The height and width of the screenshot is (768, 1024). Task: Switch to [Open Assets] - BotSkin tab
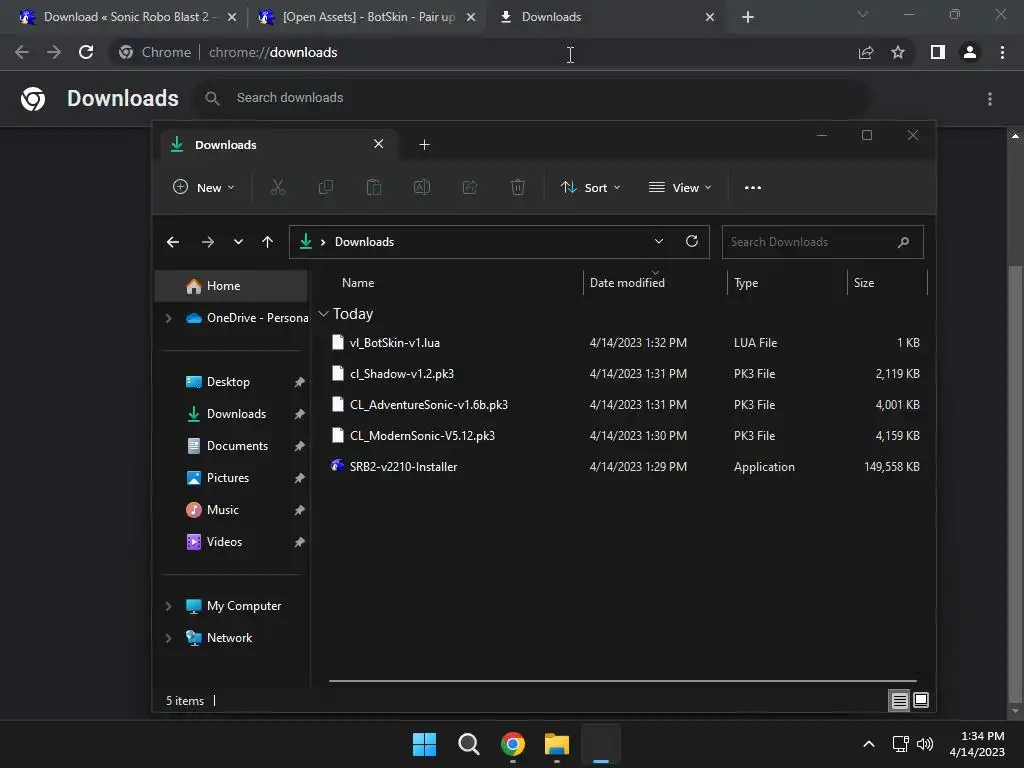click(367, 17)
